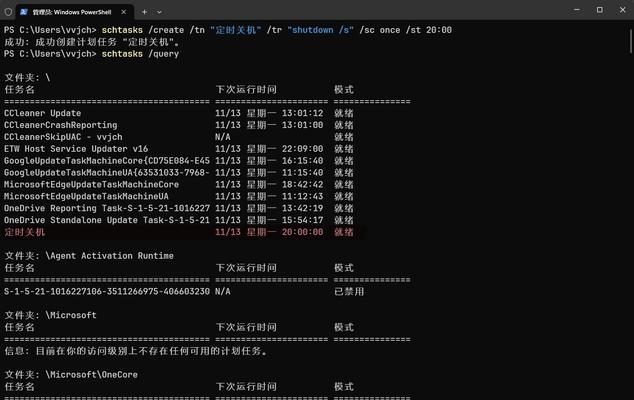Click the PowerShell icon on the tab

pos(24,12)
